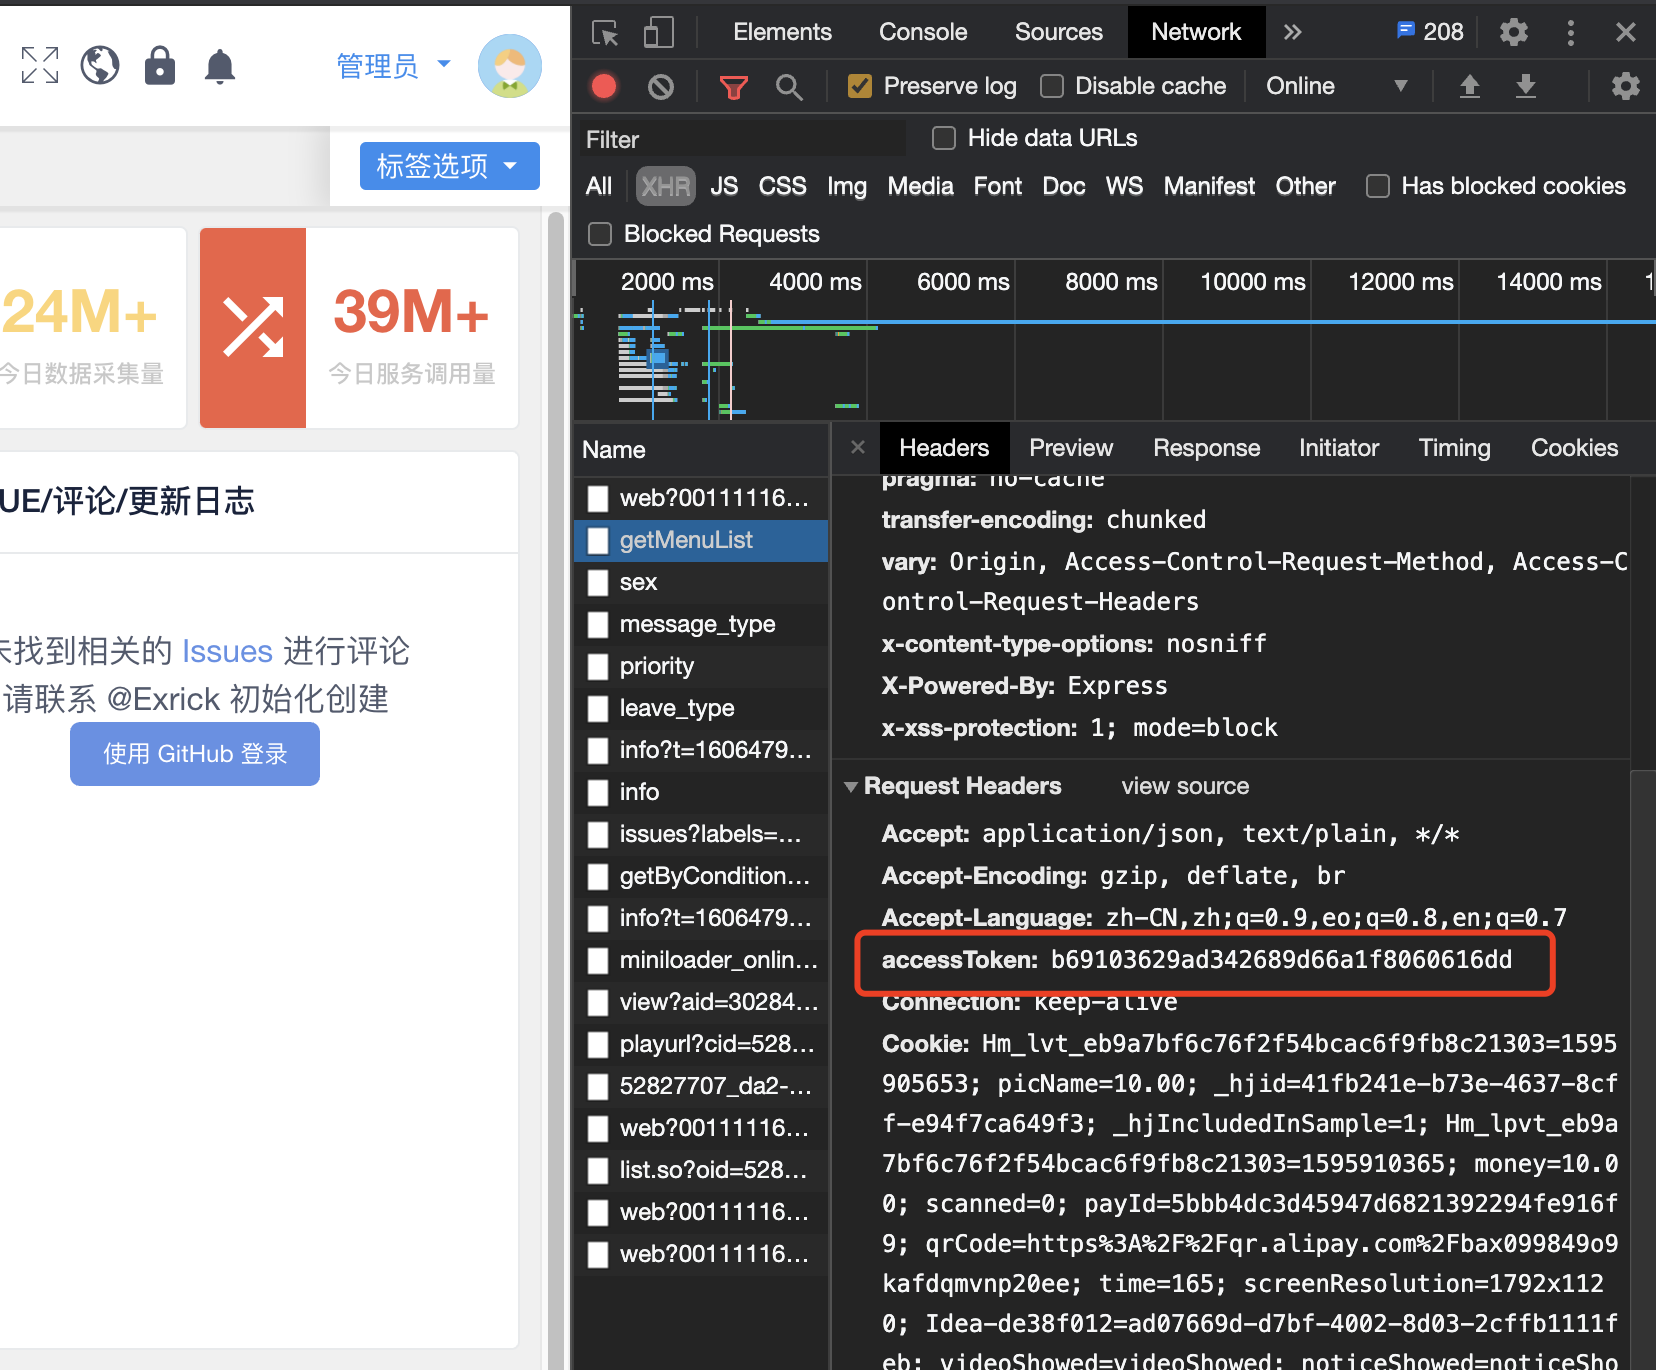This screenshot has width=1656, height=1370.
Task: Click the Issues link
Action: pyautogui.click(x=227, y=651)
